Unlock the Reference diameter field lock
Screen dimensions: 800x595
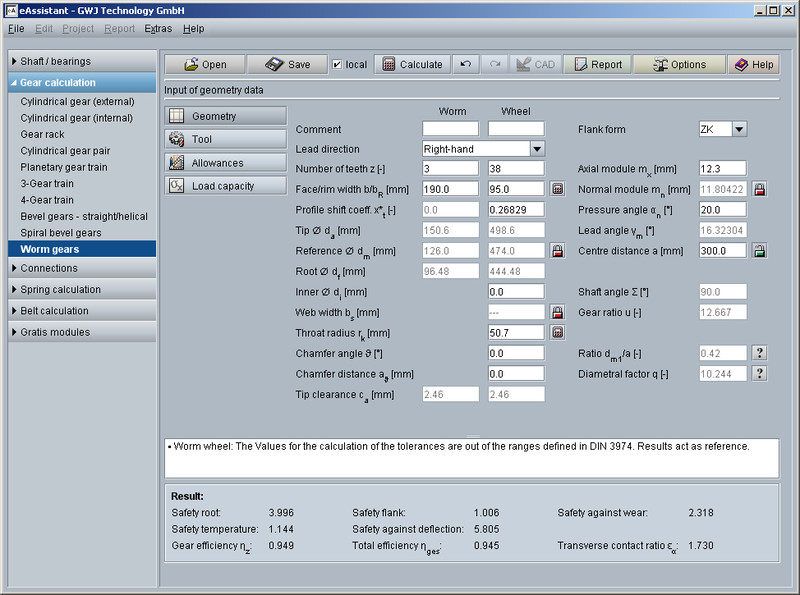[558, 251]
